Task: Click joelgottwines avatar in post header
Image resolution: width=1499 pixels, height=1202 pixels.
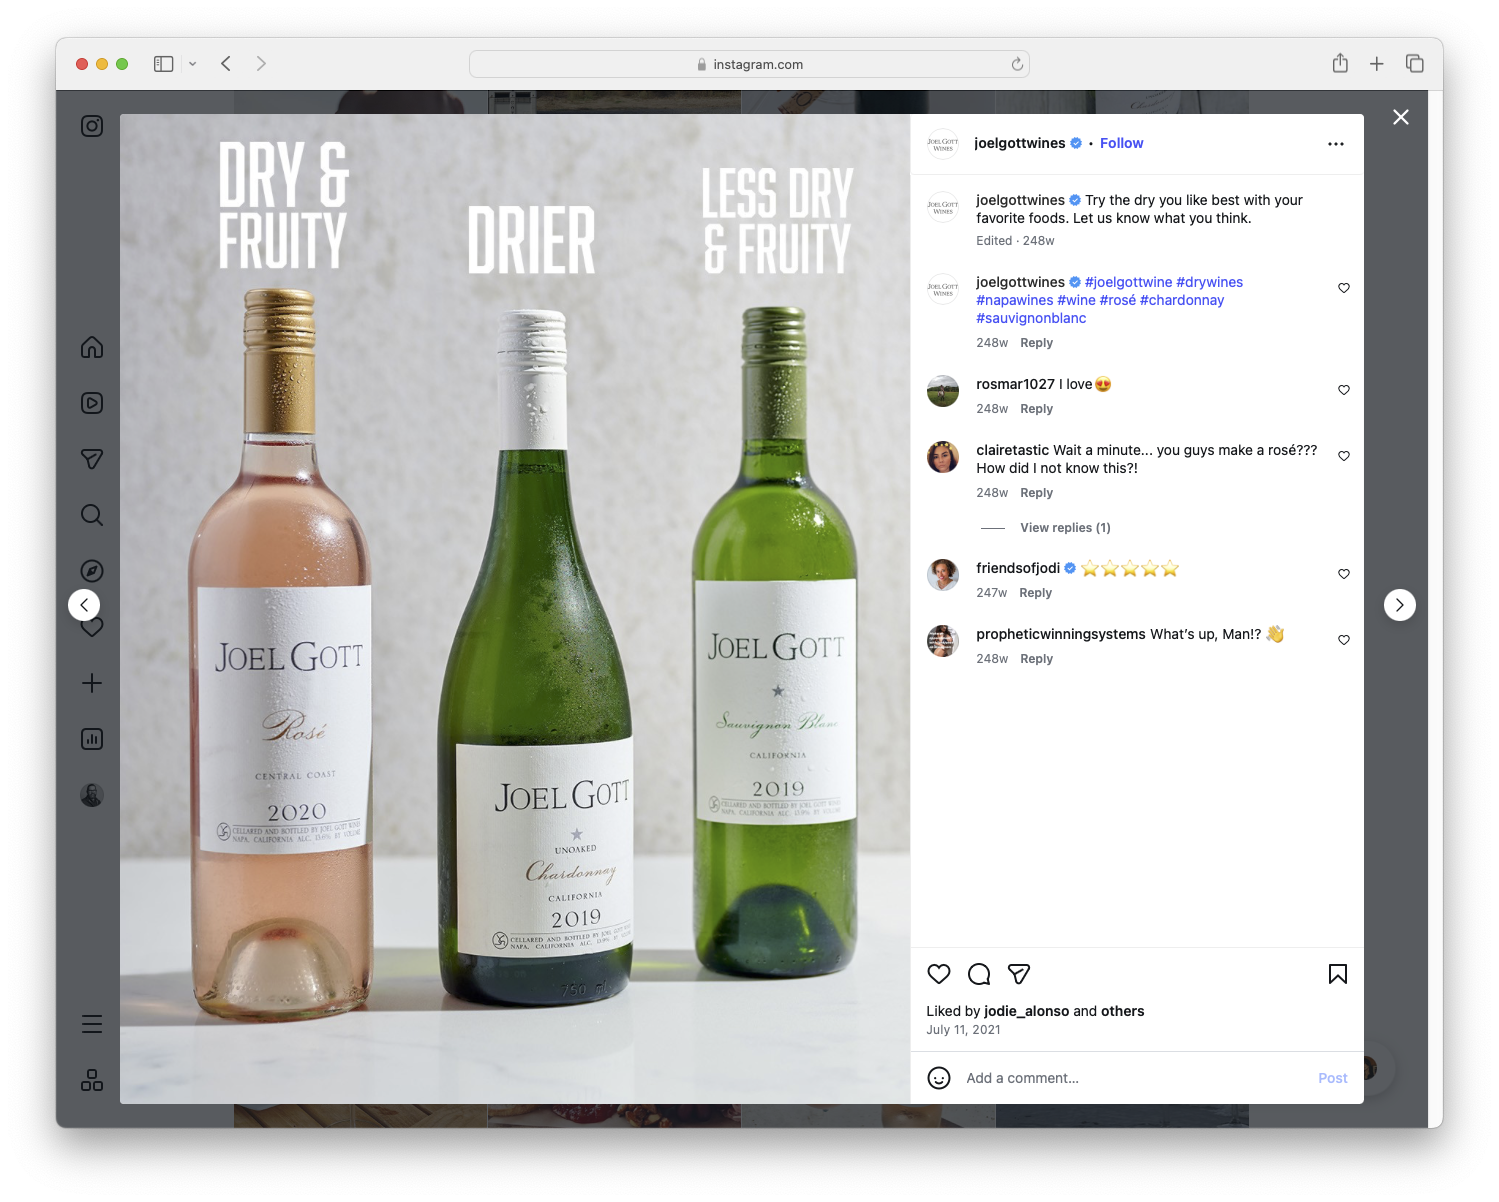Action: coord(943,144)
